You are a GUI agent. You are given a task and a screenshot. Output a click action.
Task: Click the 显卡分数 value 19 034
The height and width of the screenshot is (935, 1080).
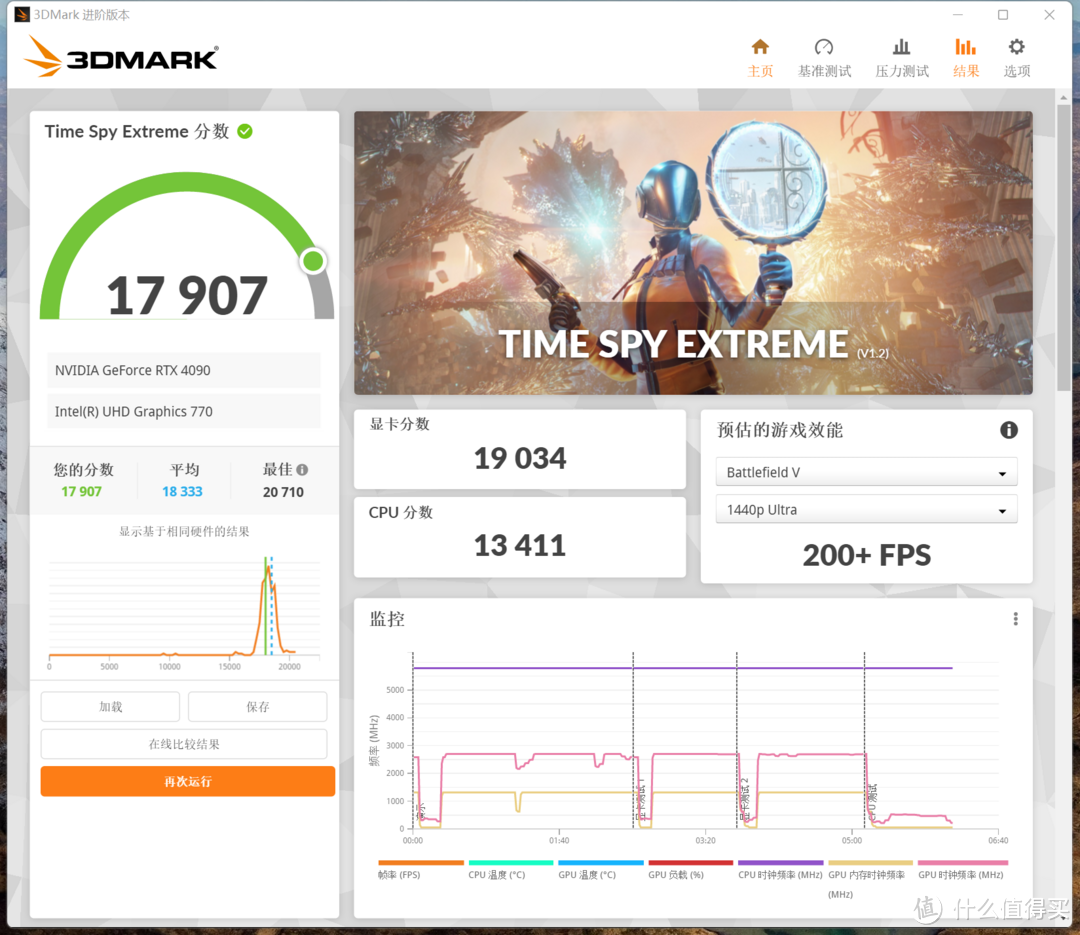pos(520,458)
